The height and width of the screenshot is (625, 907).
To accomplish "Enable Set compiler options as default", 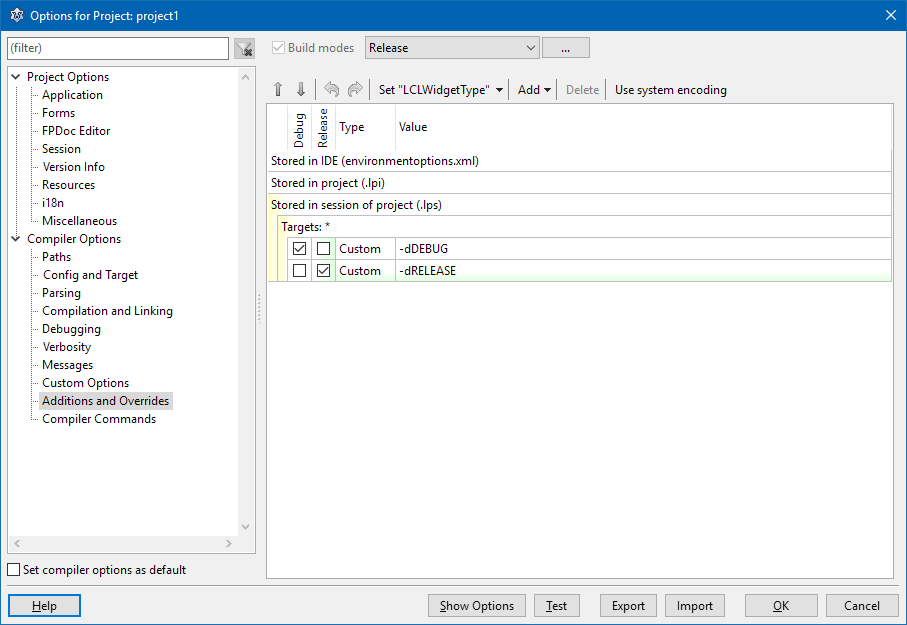I will [14, 570].
